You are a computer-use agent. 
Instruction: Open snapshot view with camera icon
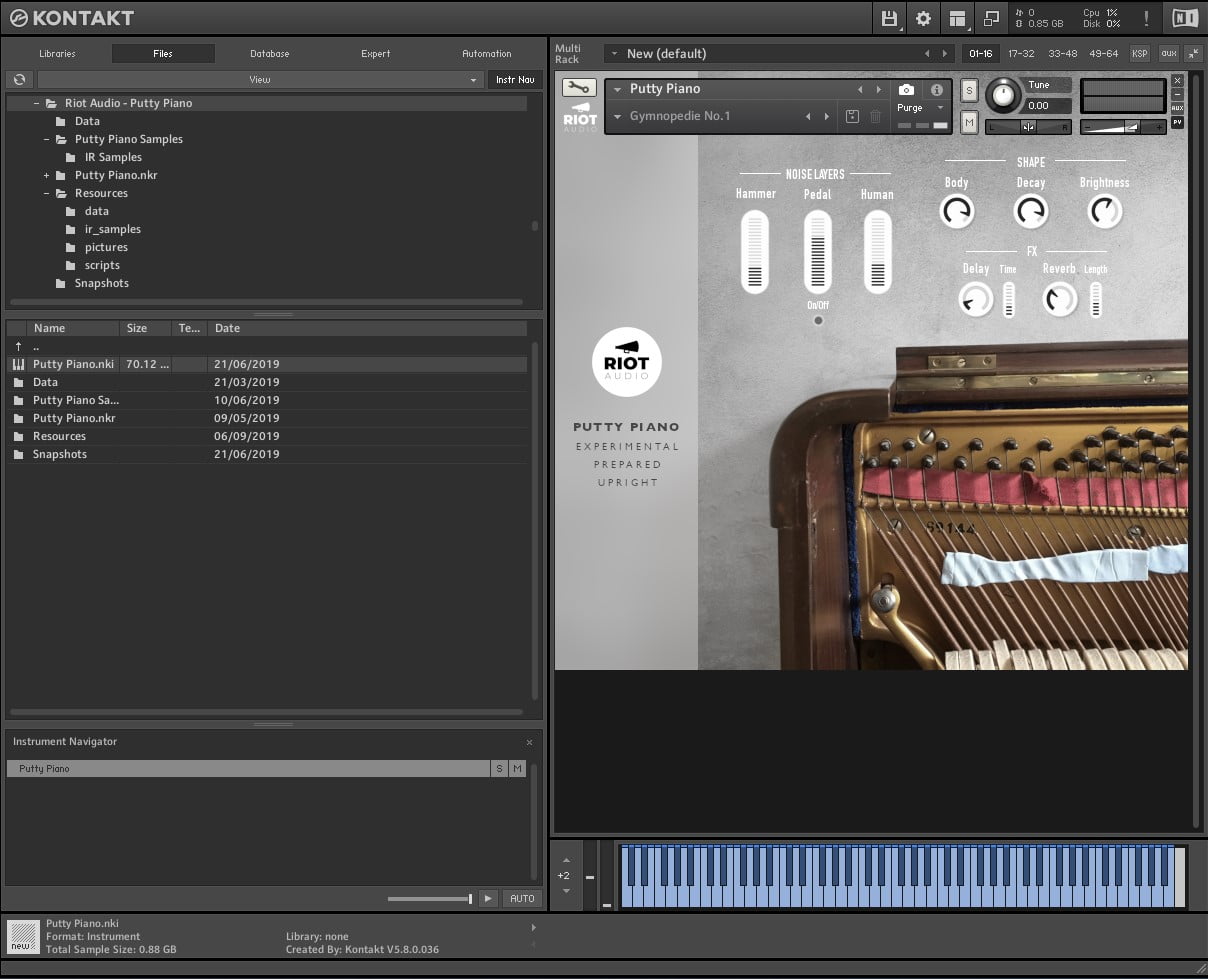tap(906, 89)
